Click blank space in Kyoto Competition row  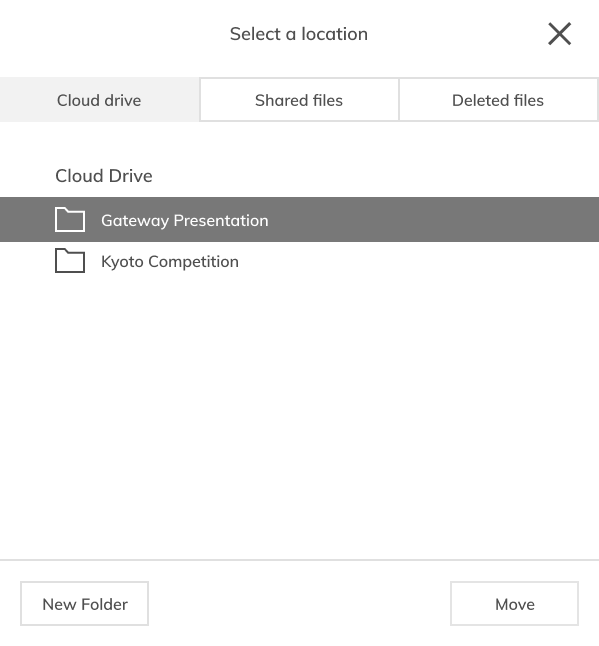[418, 262]
